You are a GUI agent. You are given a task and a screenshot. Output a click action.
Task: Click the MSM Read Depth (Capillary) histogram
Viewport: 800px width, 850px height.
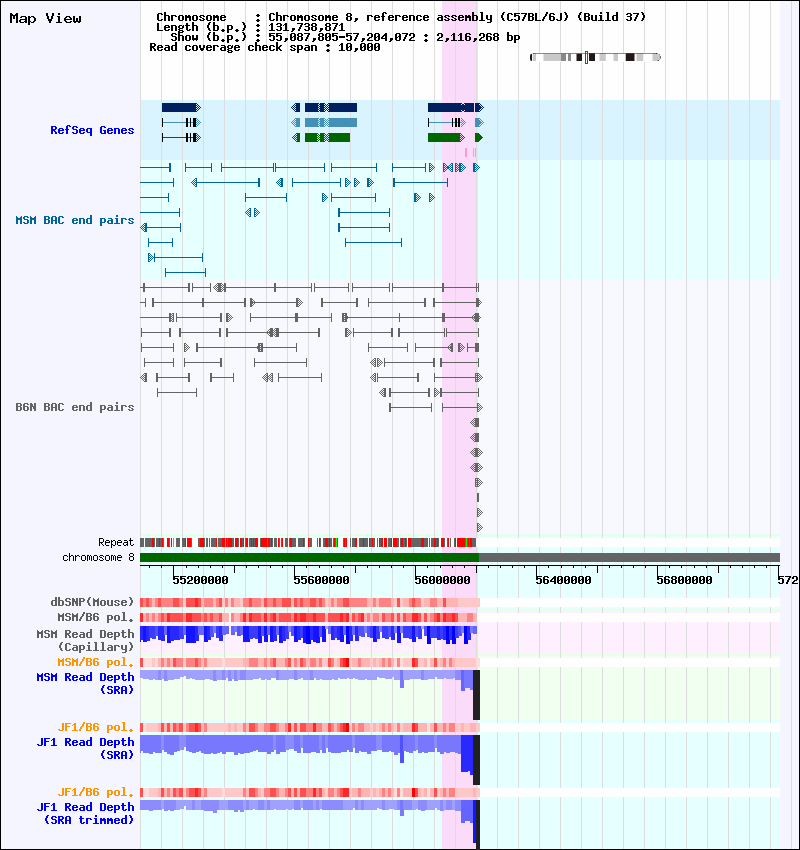[x=308, y=635]
